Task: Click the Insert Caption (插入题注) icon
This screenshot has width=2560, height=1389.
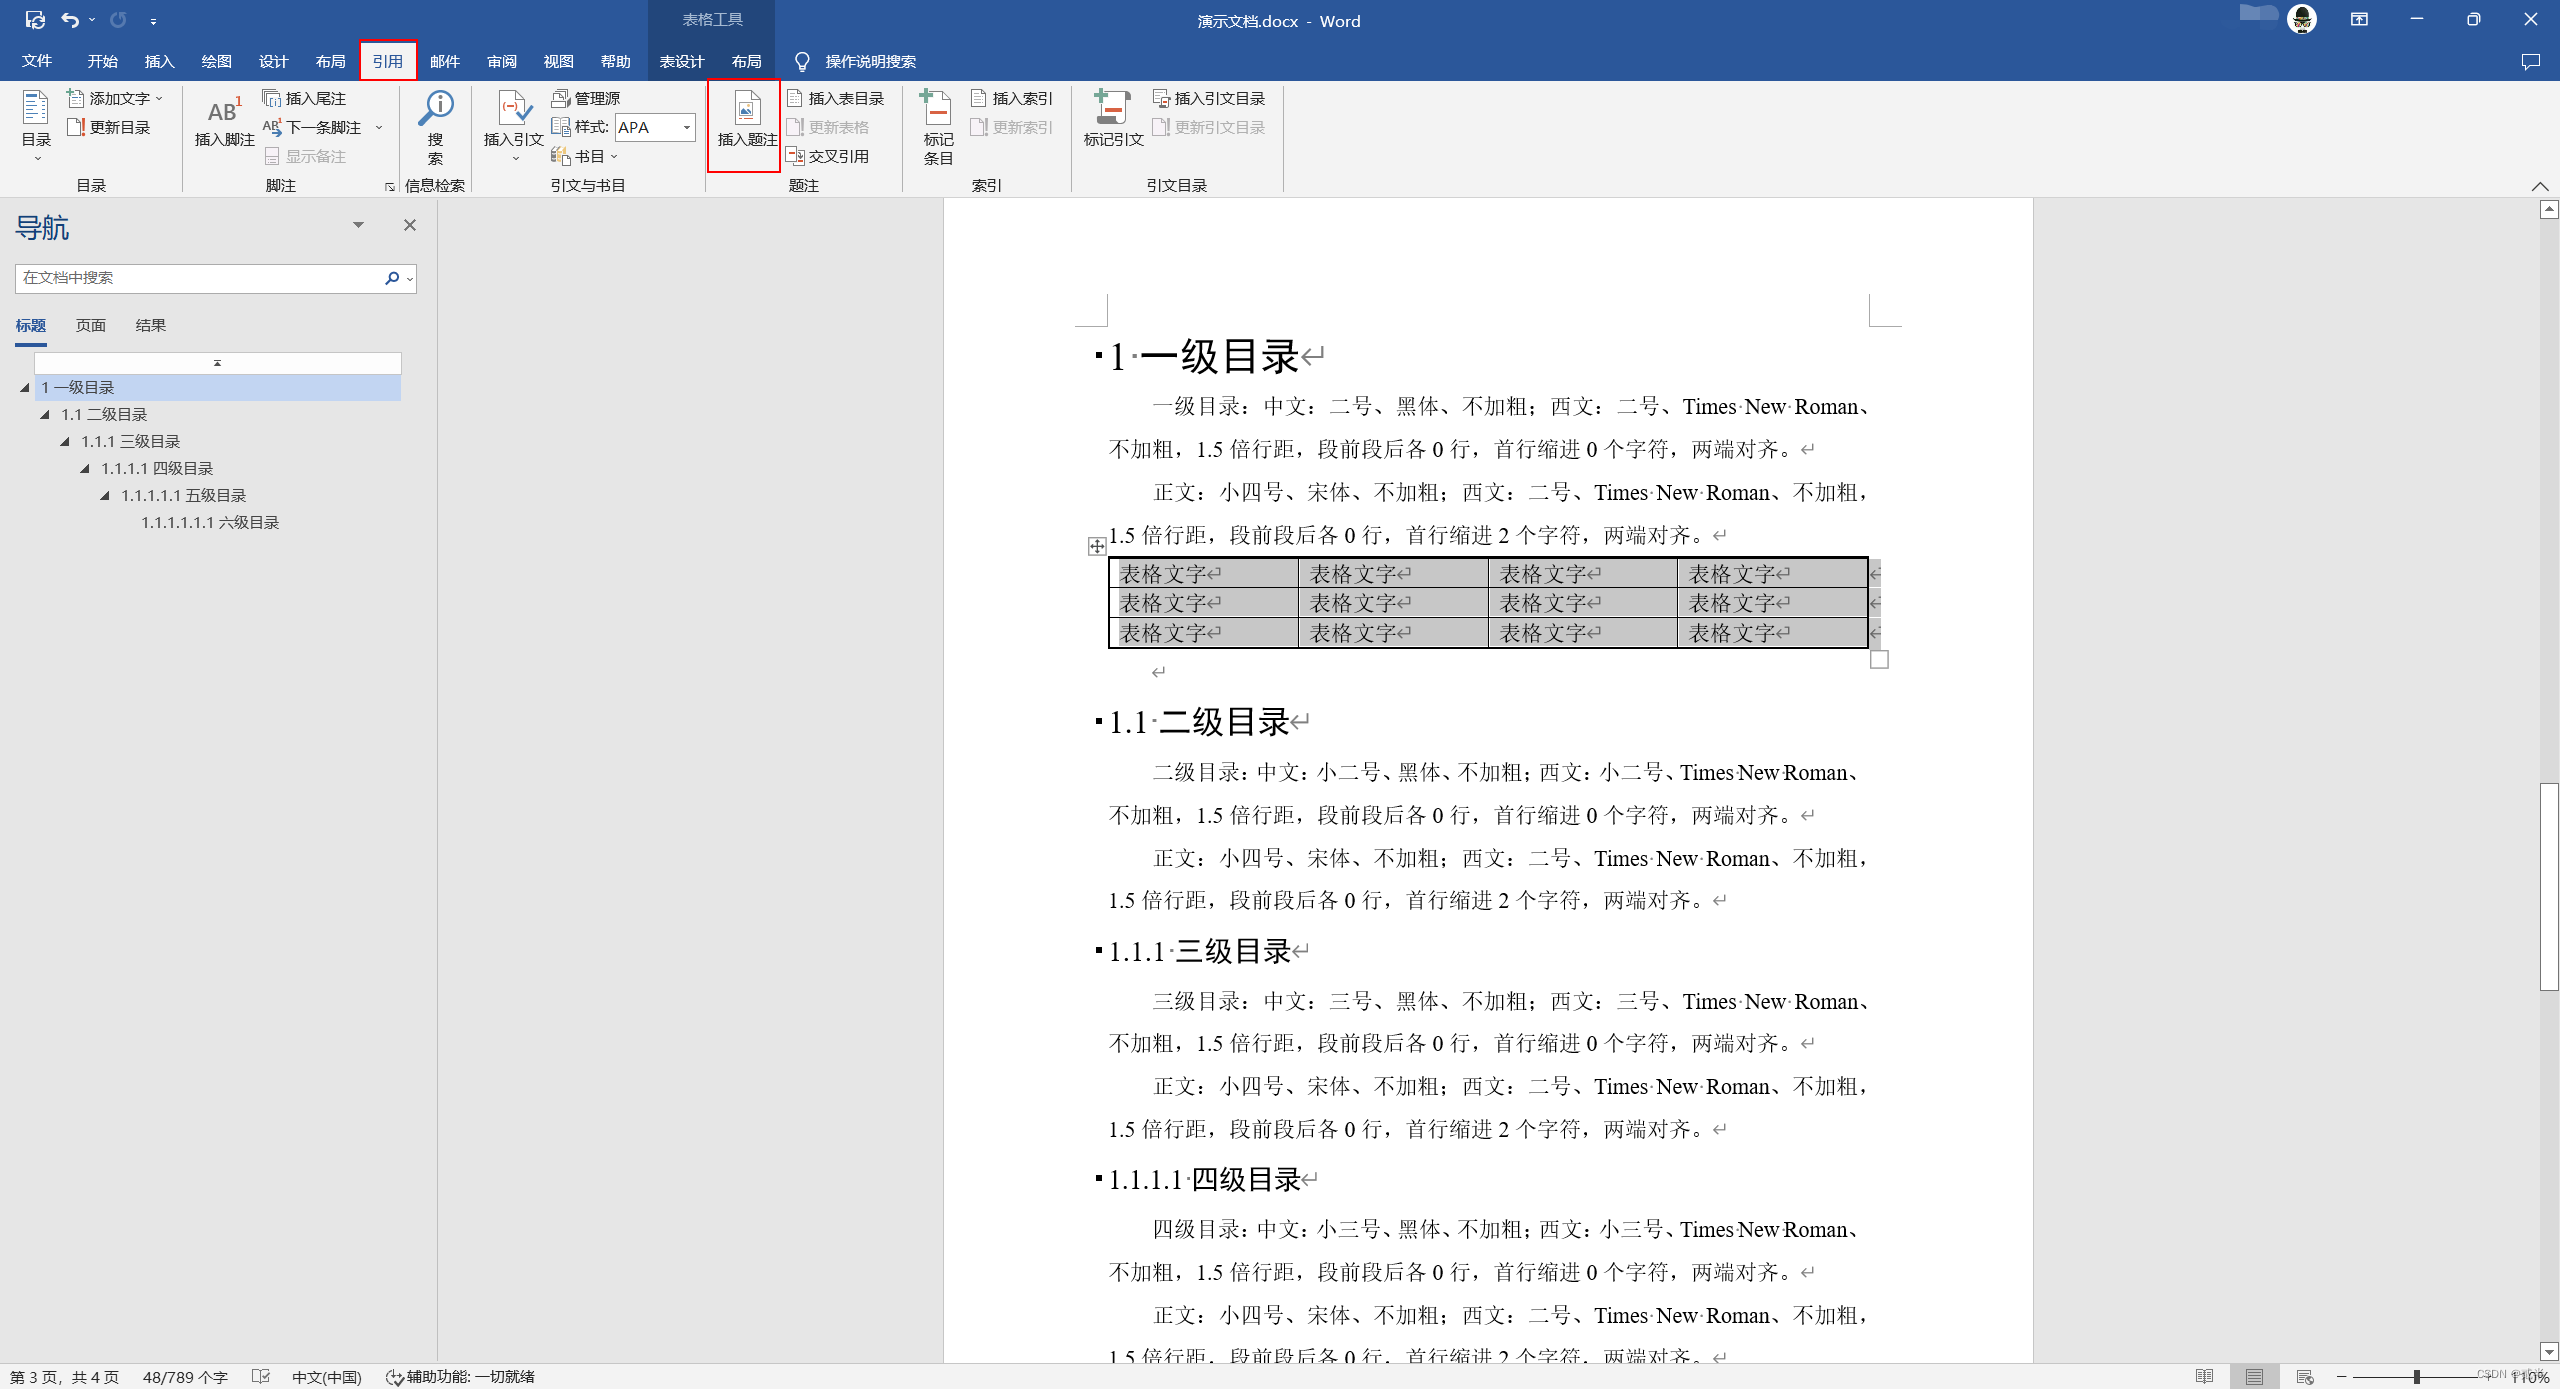Action: [x=746, y=109]
